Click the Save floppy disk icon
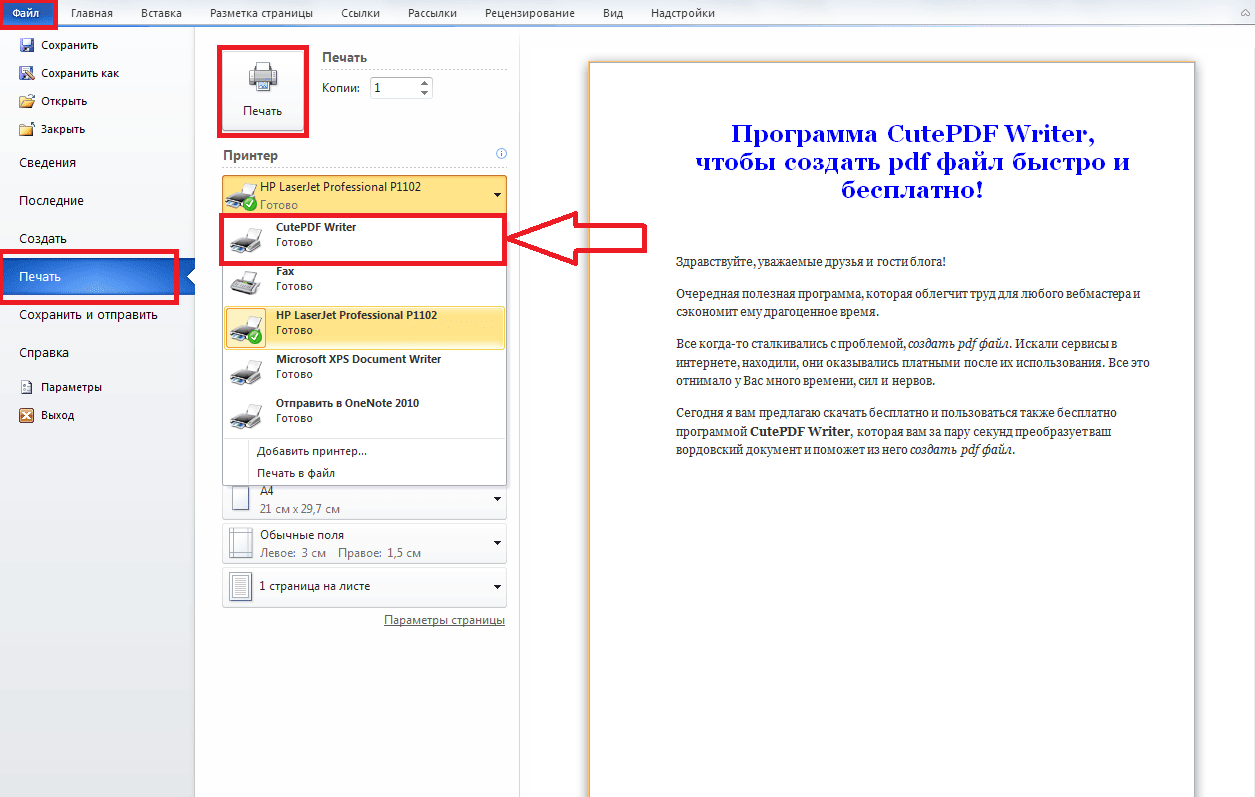Screen dimensions: 1255x797 pos(27,45)
